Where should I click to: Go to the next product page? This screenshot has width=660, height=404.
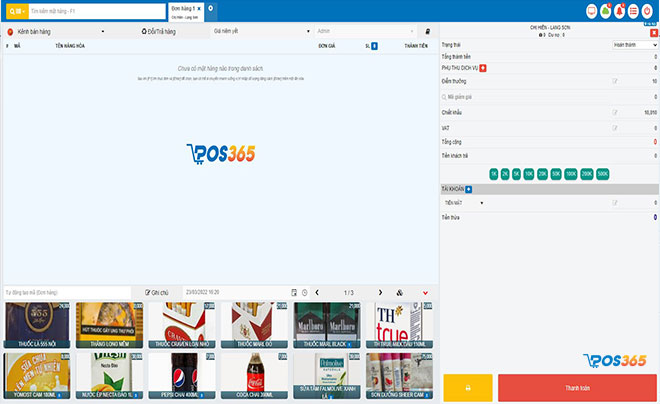(x=380, y=292)
